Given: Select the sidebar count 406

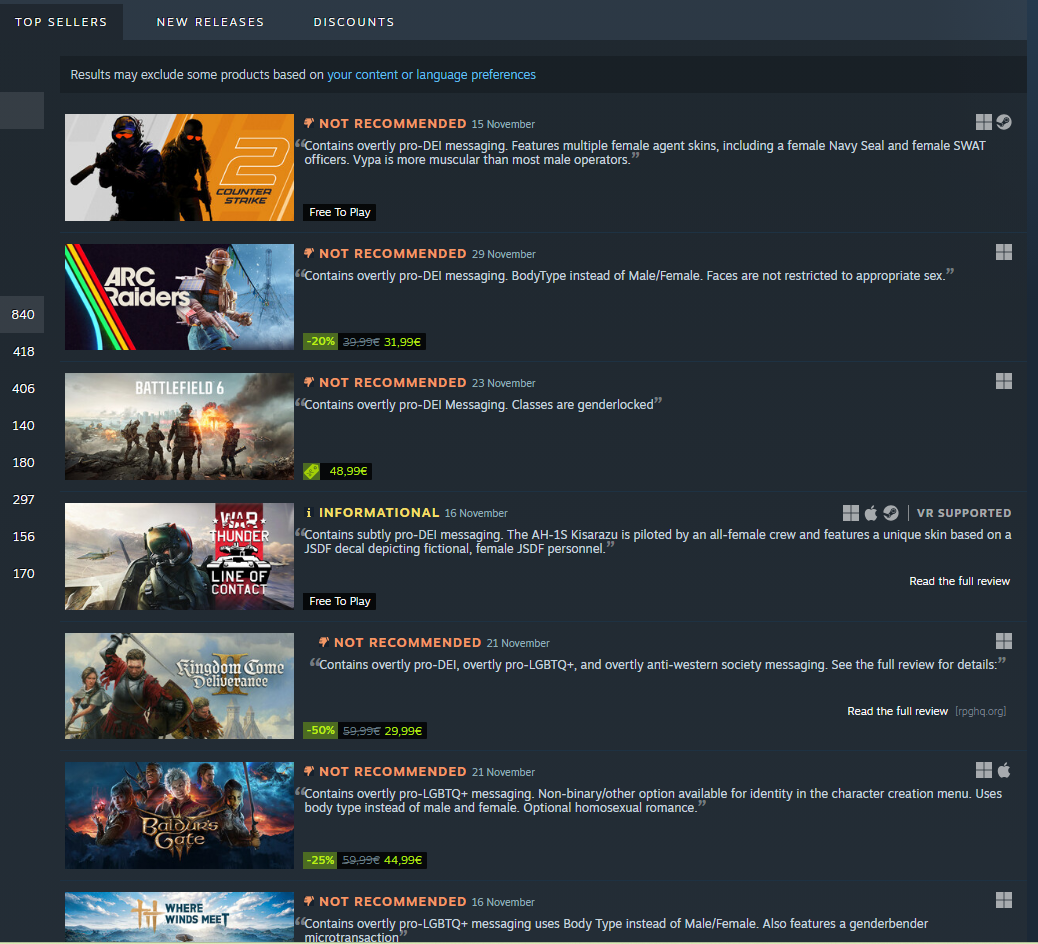Looking at the screenshot, I should [23, 389].
